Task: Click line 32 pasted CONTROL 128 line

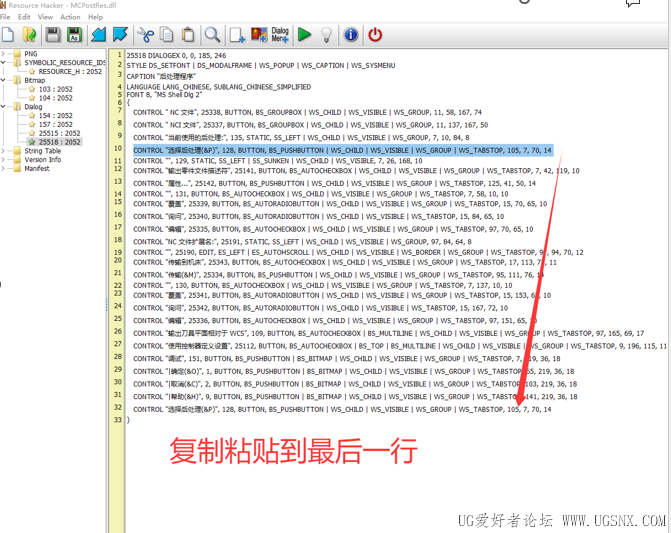Action: click(x=342, y=409)
